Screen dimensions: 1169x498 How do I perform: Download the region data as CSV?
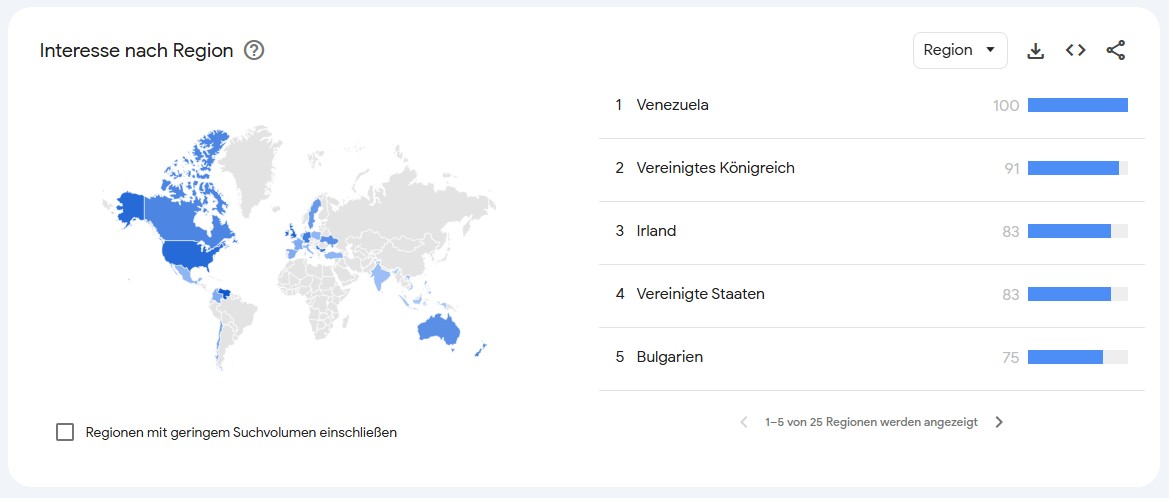pos(1036,51)
